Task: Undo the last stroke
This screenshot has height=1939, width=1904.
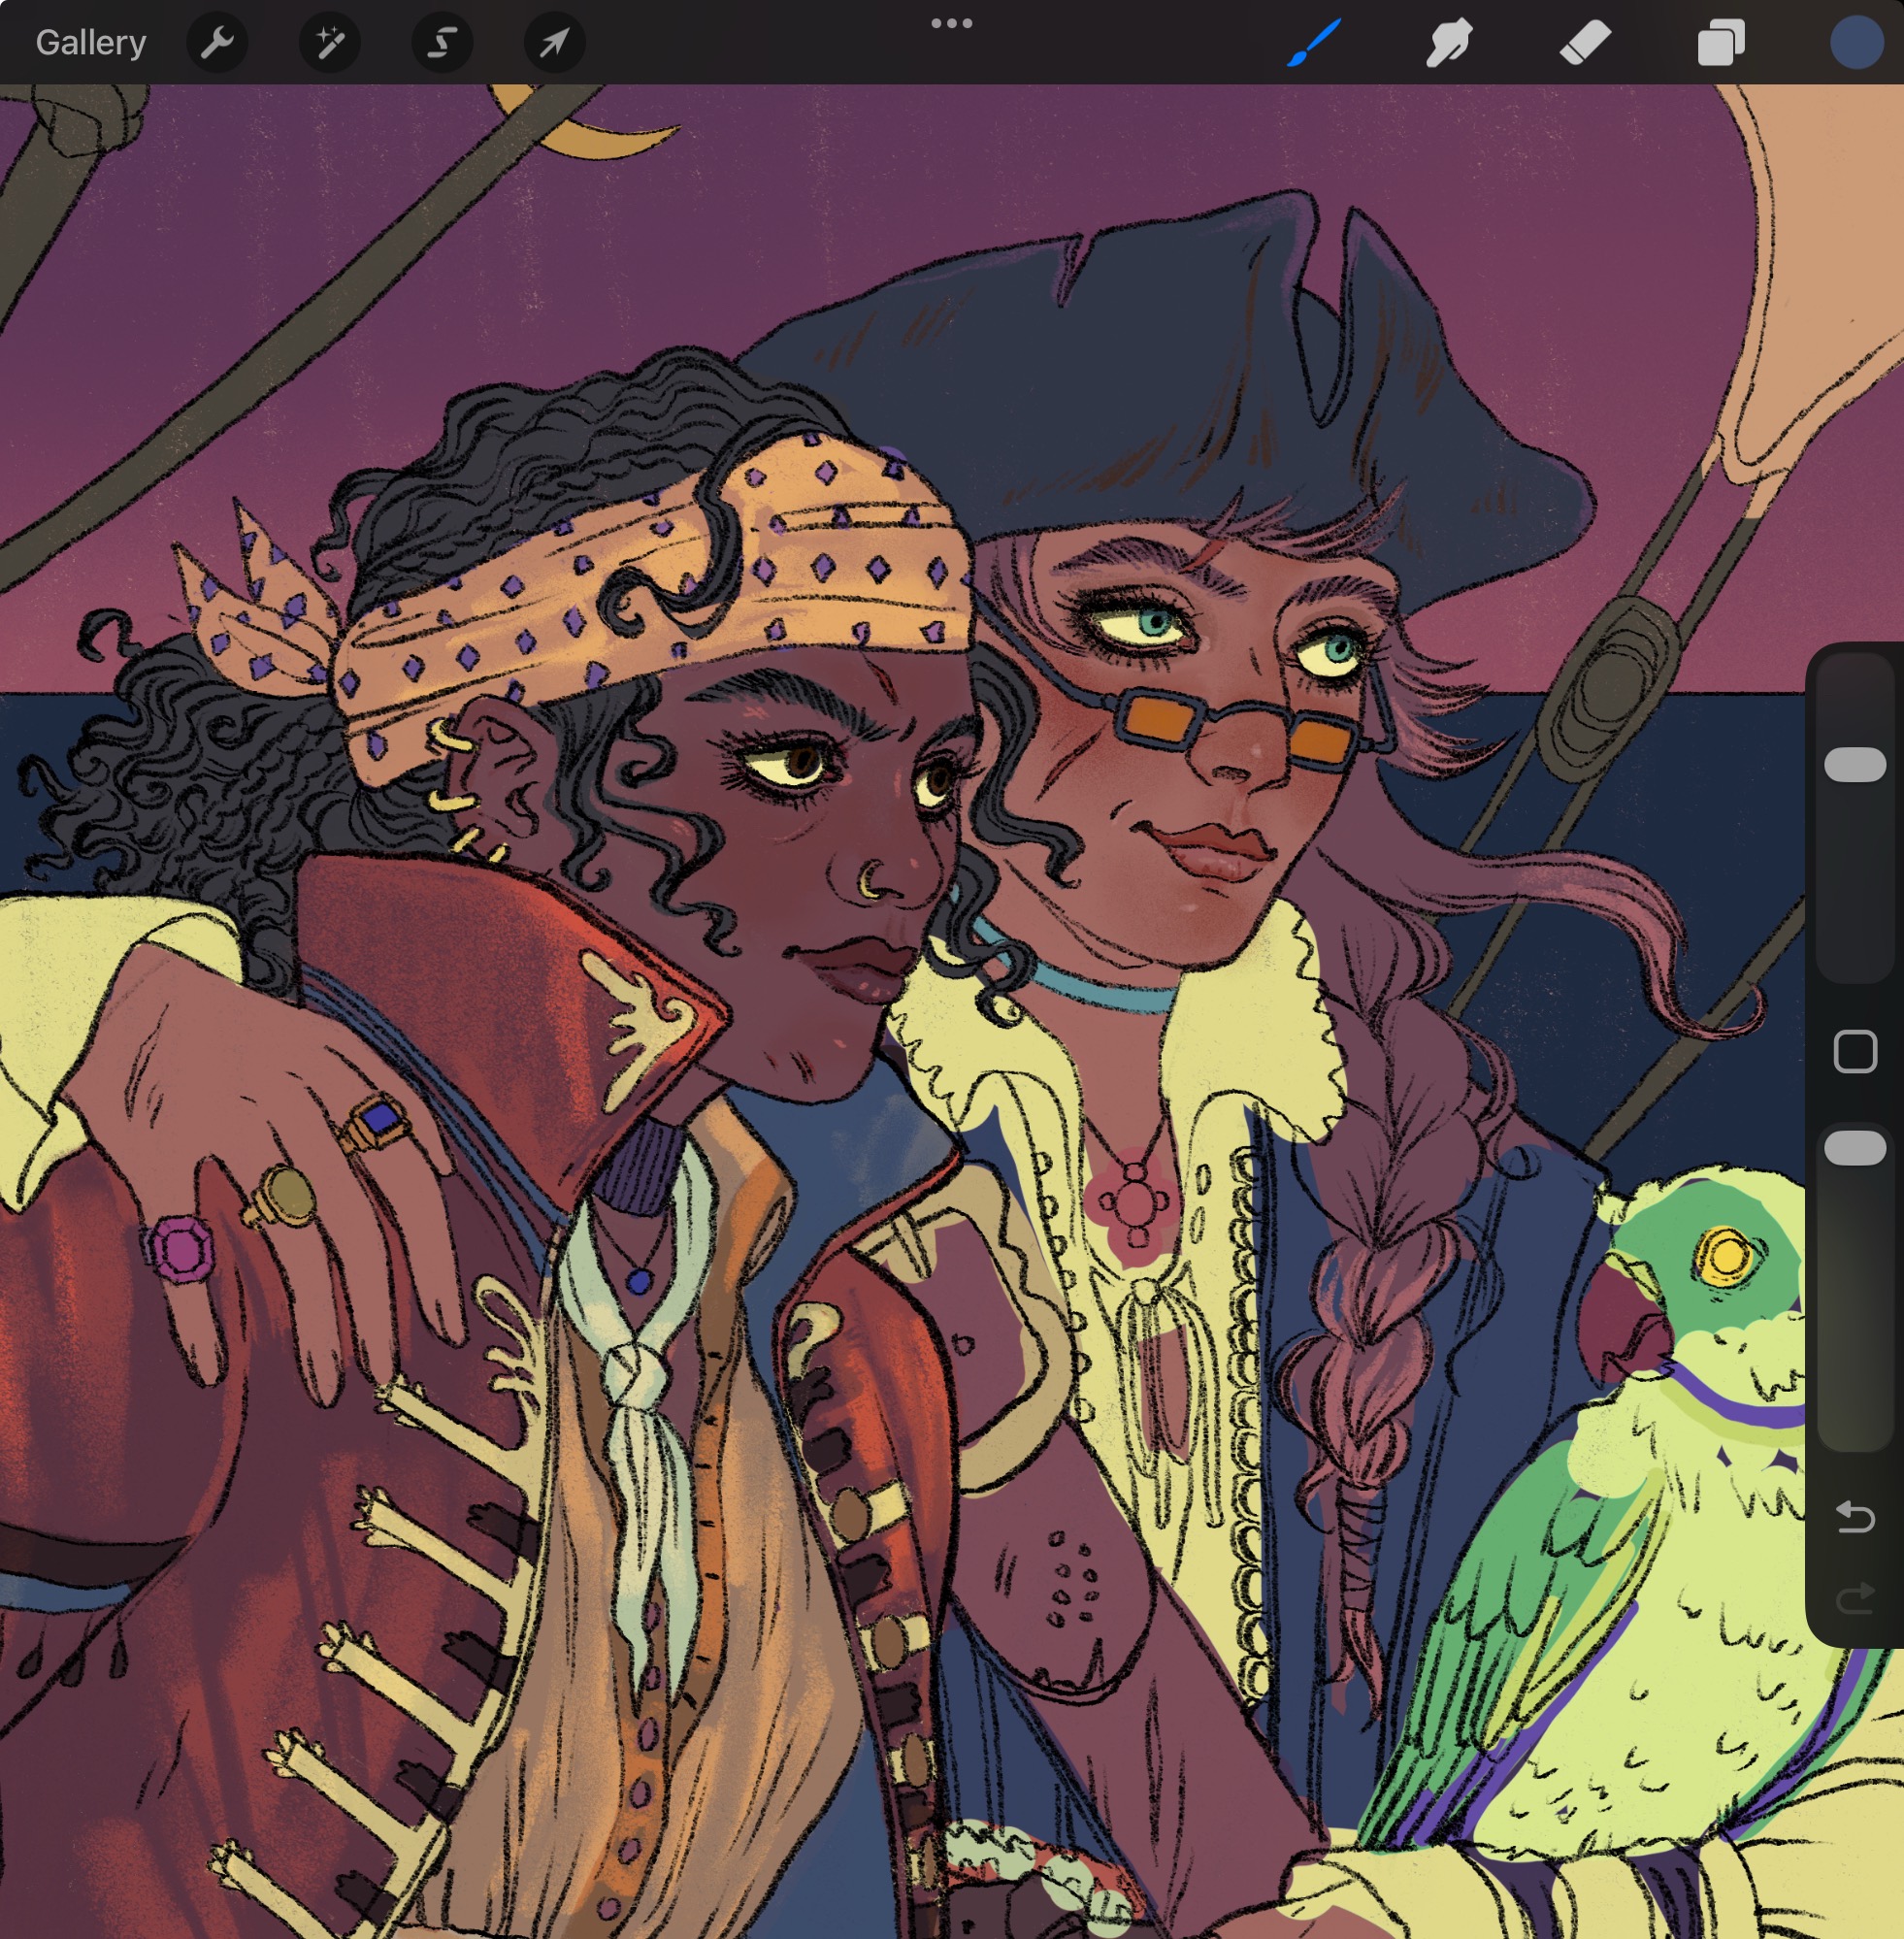Action: (1855, 1517)
